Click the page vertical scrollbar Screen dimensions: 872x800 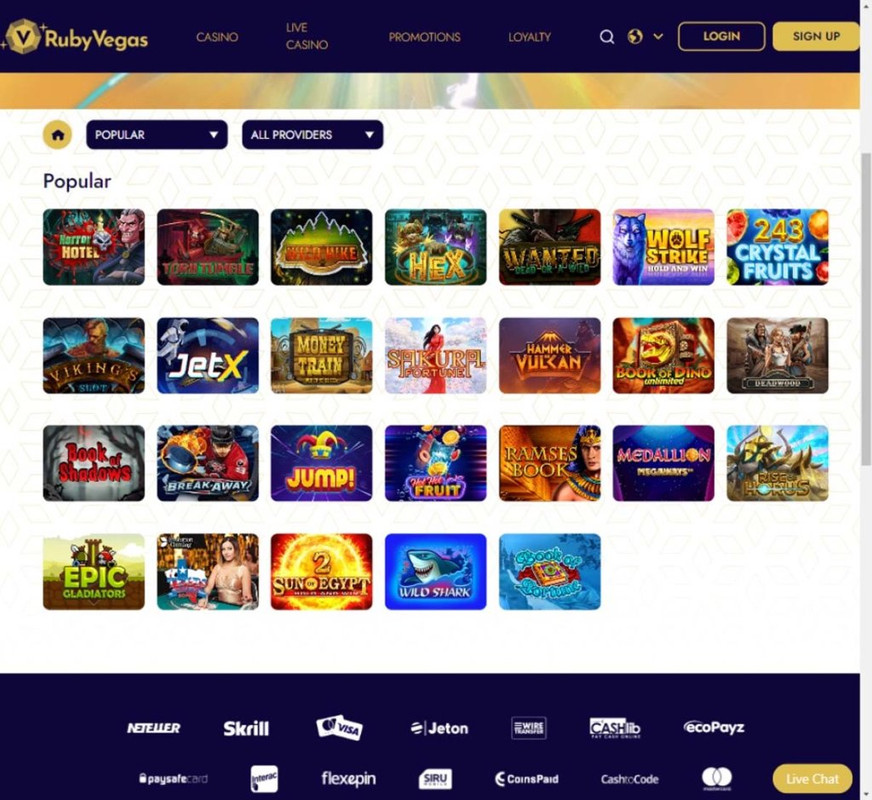click(x=866, y=309)
